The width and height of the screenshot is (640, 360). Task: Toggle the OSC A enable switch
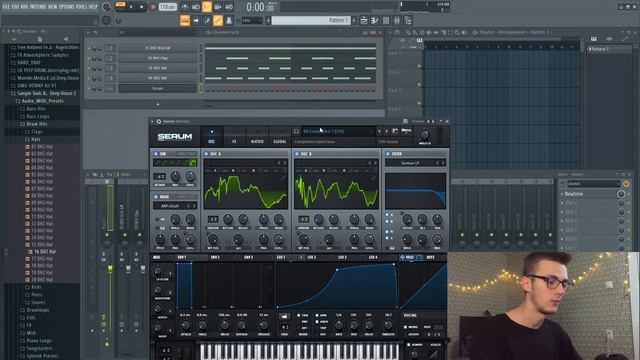[206, 154]
